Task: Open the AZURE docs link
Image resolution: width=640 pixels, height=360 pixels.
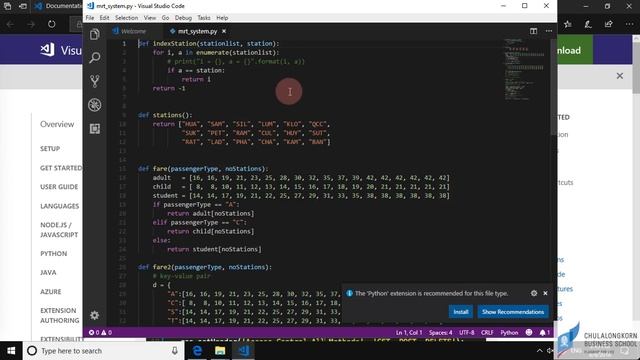Action: click(51, 291)
